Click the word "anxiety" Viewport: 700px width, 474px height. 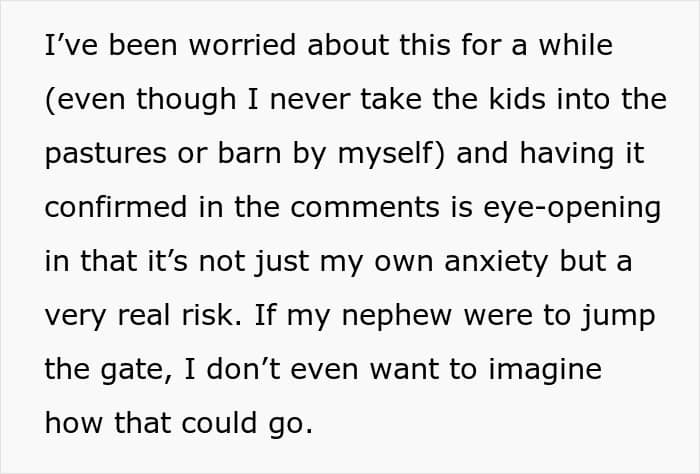click(496, 262)
